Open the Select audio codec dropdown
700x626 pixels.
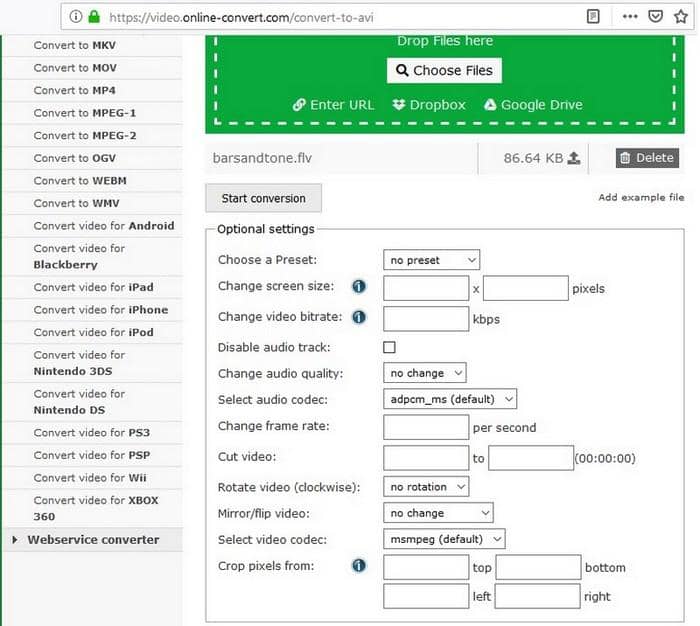coord(450,399)
